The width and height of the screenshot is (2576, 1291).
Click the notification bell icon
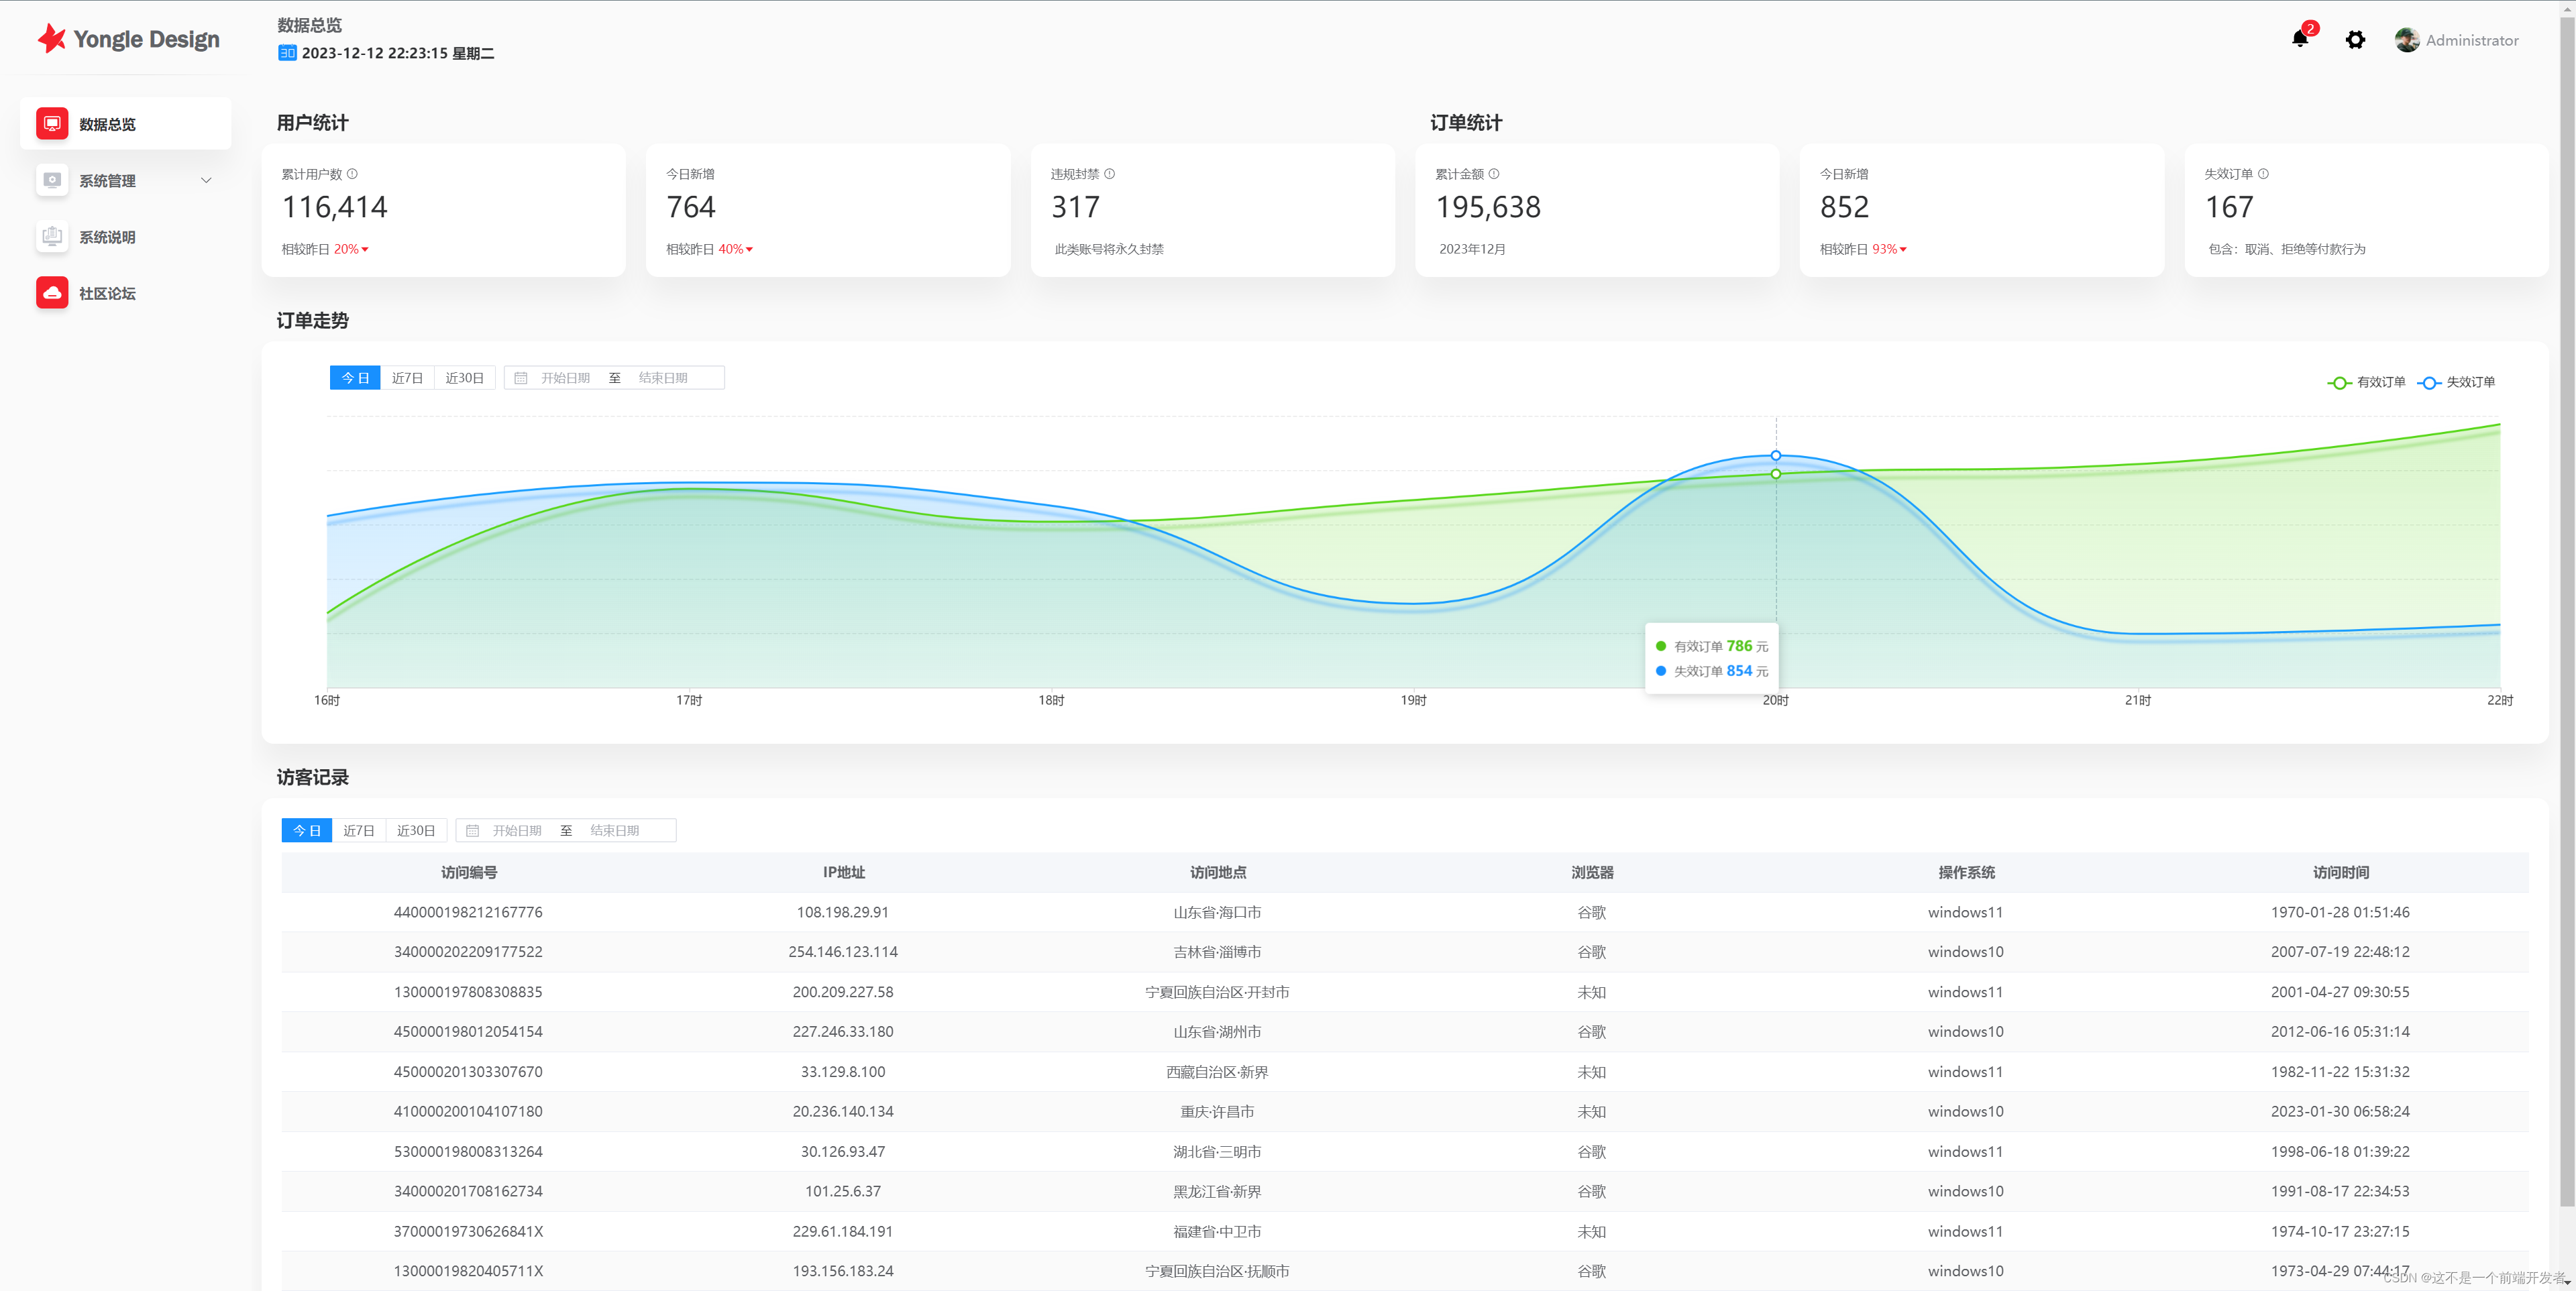tap(2299, 39)
